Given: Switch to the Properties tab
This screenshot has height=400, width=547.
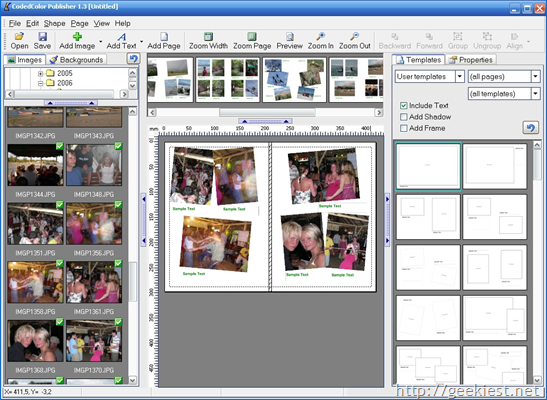Looking at the screenshot, I should 471,60.
